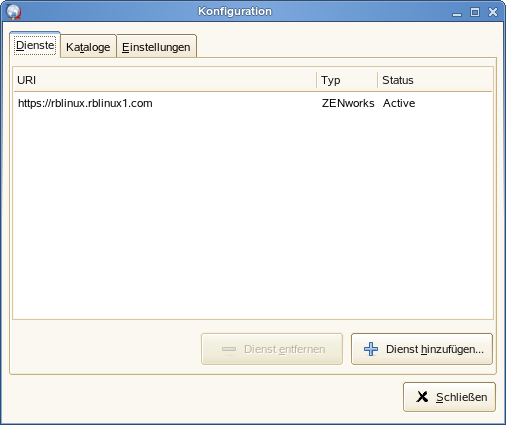Click the Dienst hinzufügen button
The image size is (506, 425).
click(422, 349)
